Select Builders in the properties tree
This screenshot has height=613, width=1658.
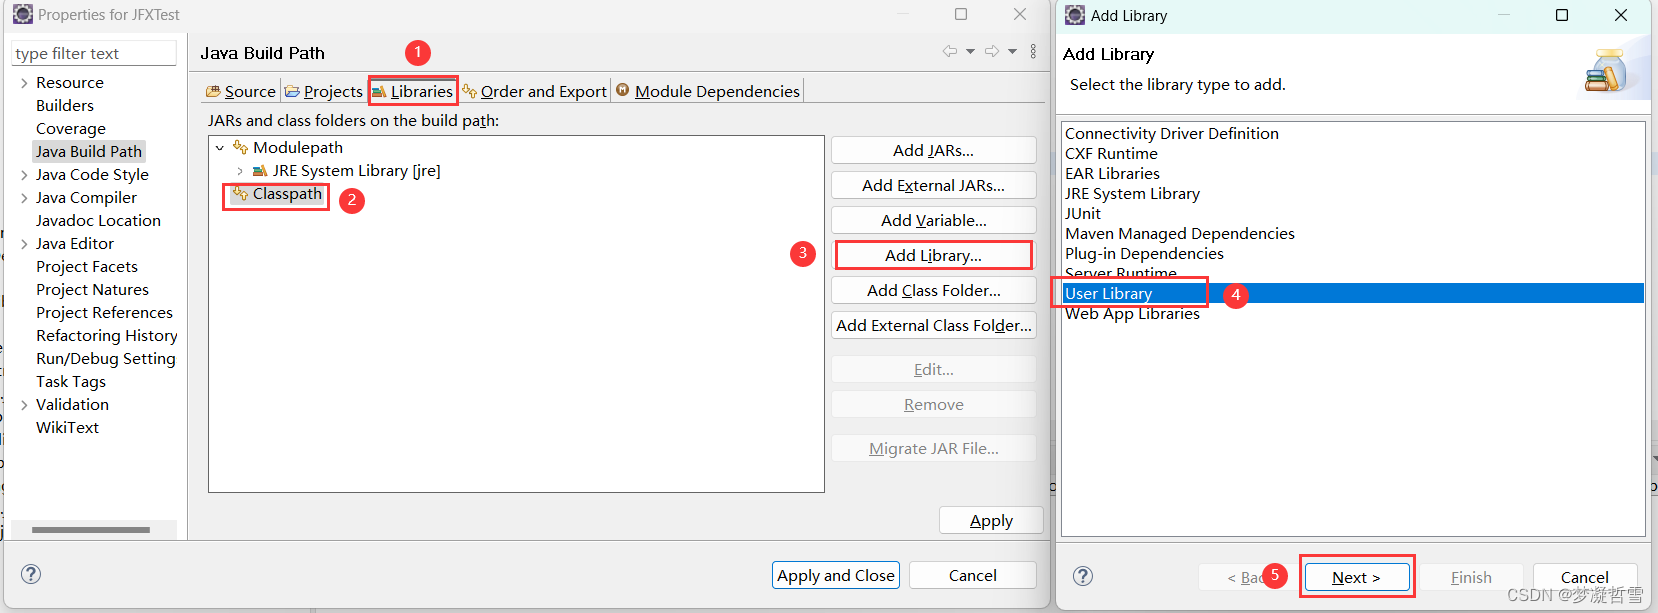65,105
